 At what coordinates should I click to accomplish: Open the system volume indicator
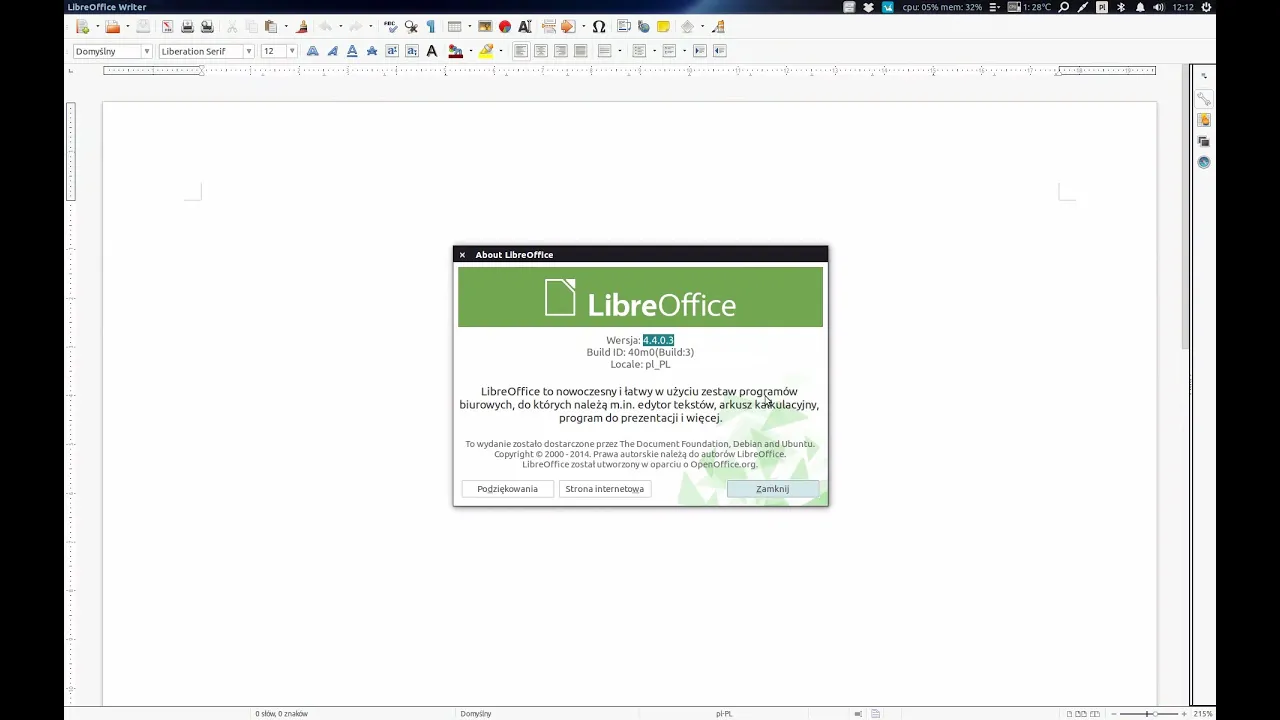(x=1159, y=7)
